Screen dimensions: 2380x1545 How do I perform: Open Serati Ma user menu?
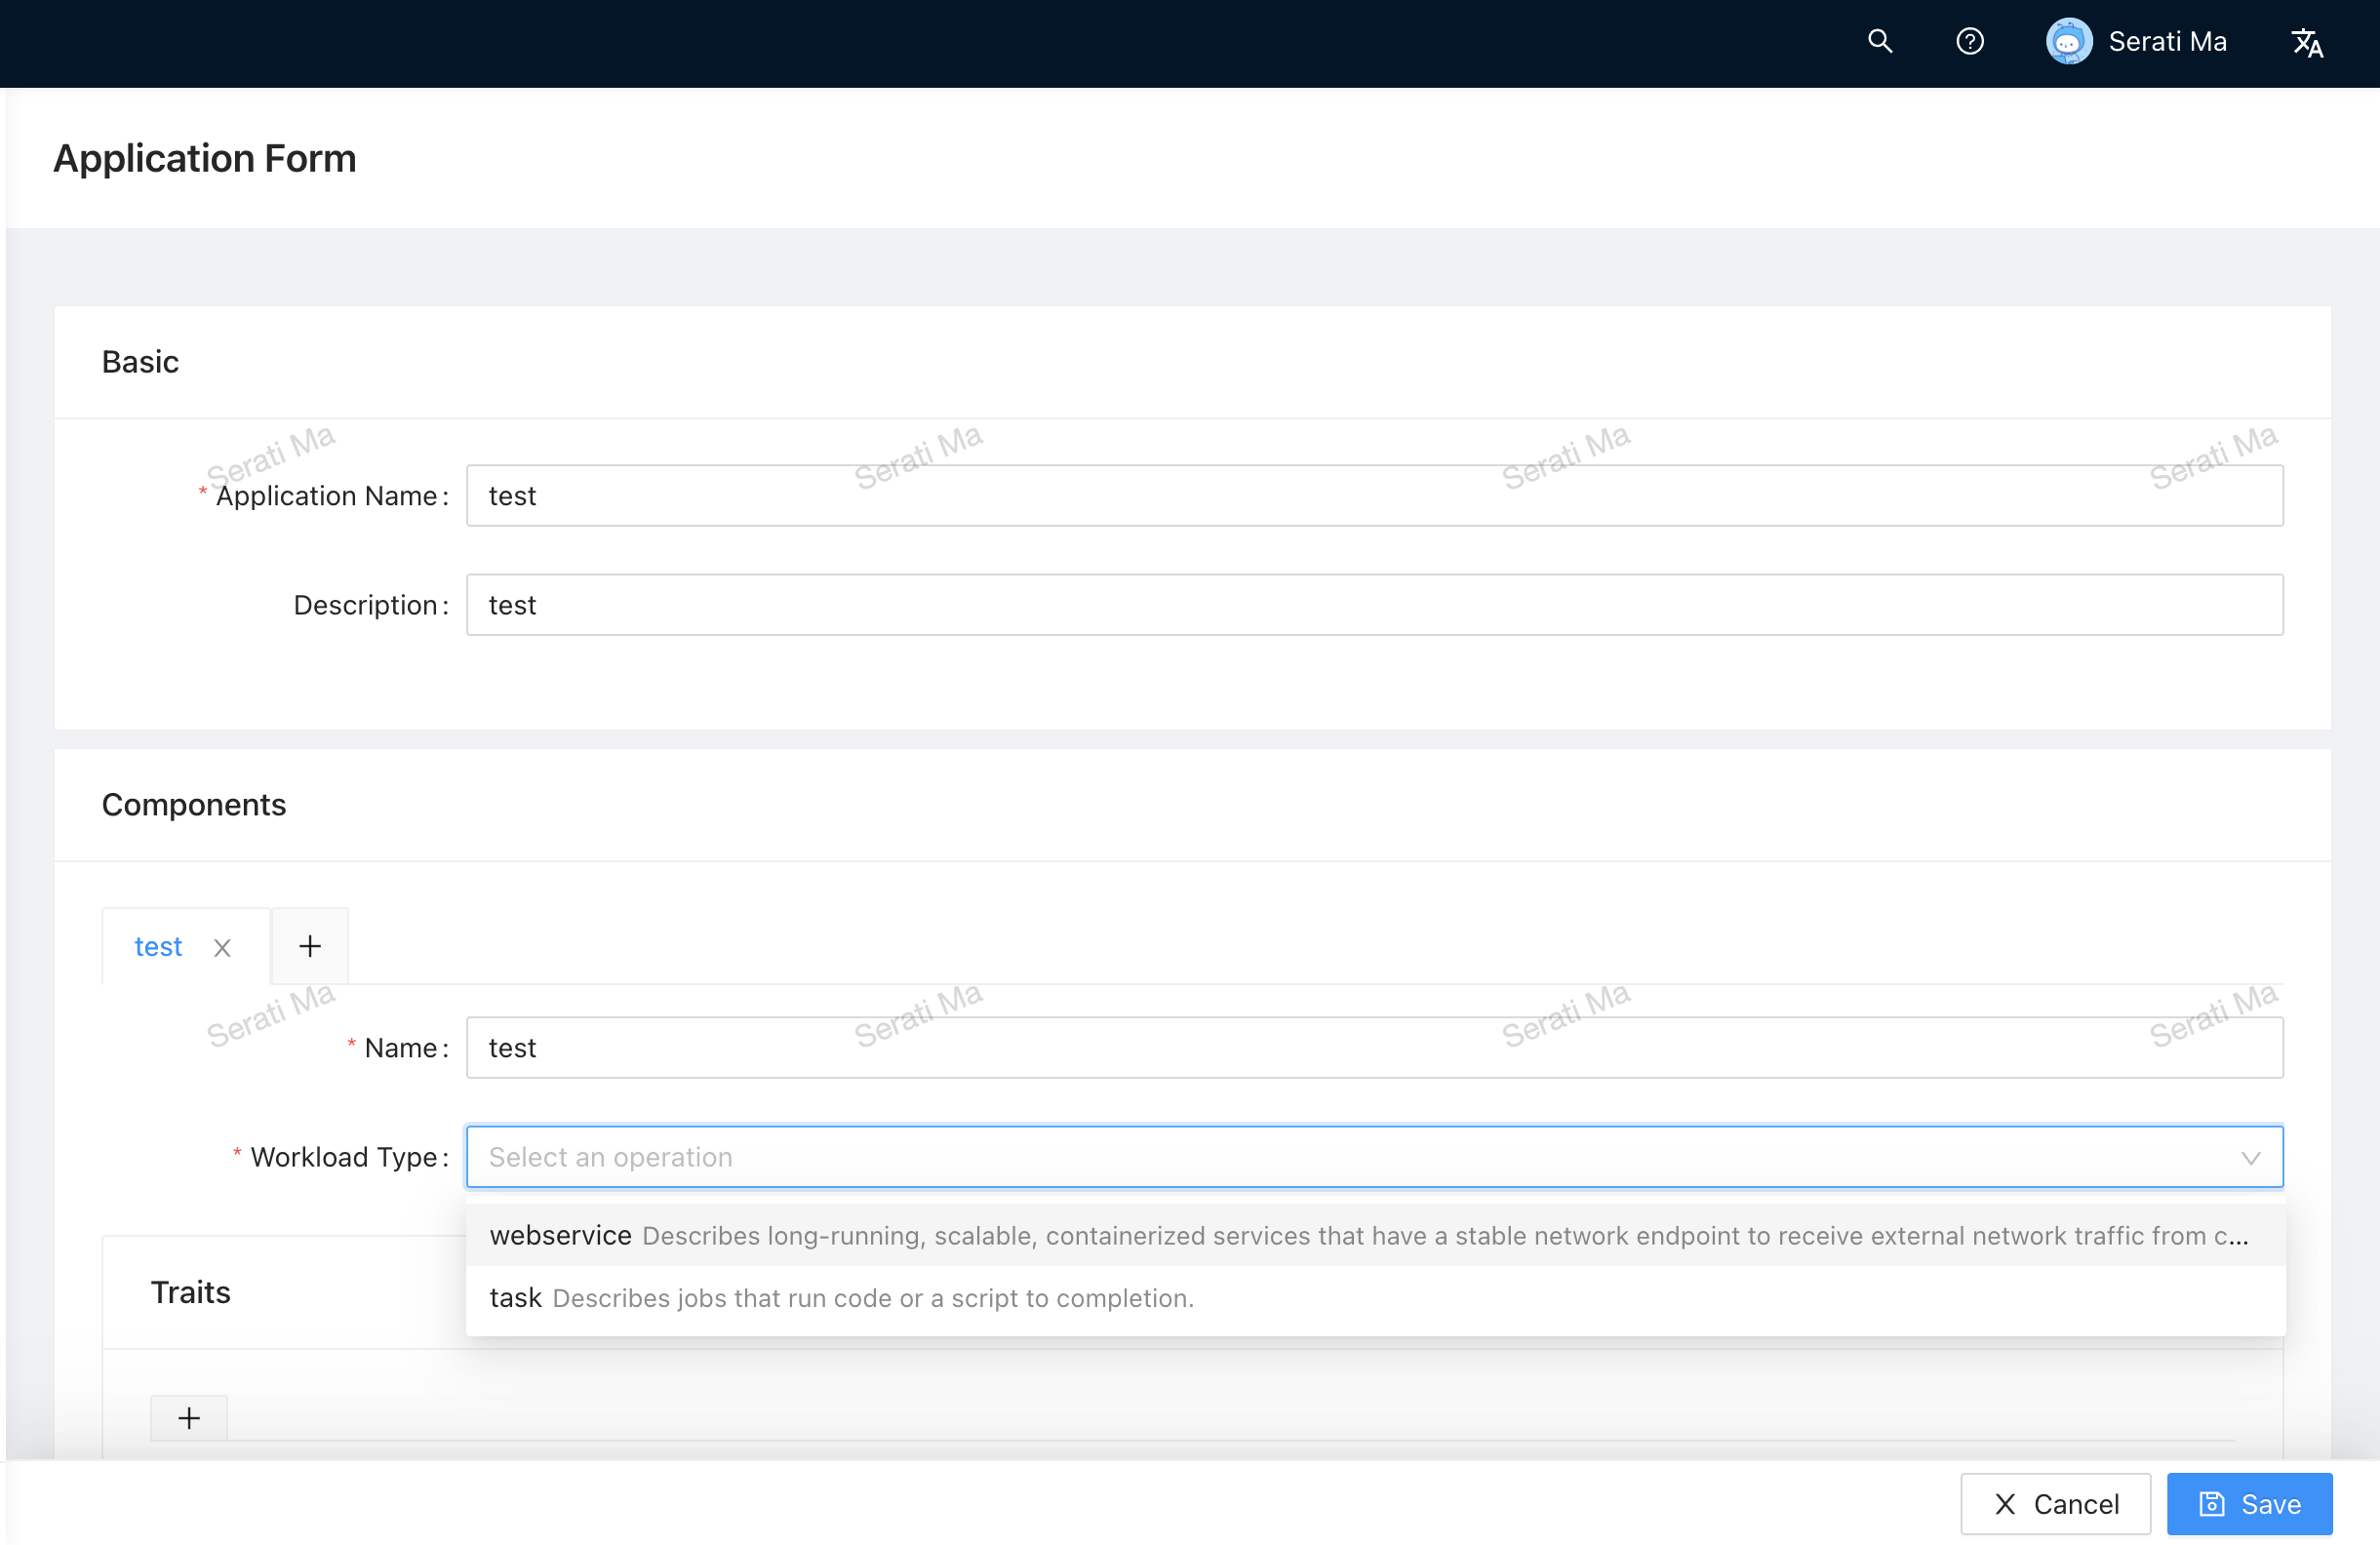pyautogui.click(x=2166, y=41)
